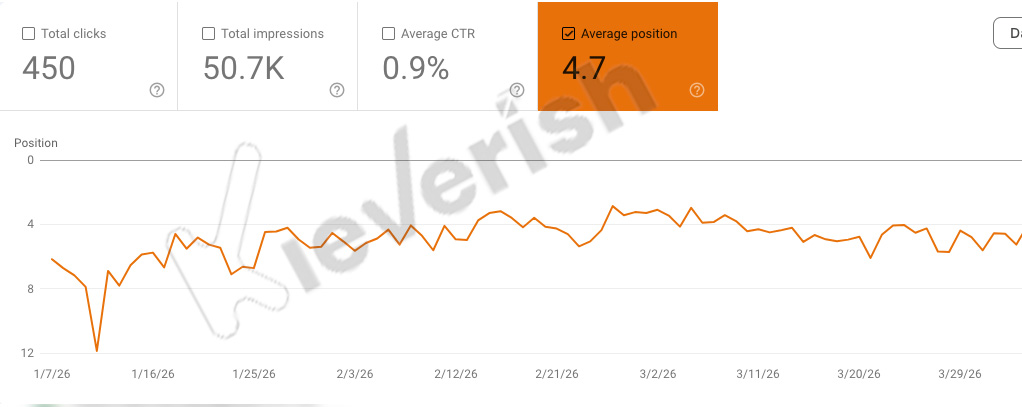Image resolution: width=1022 pixels, height=407 pixels.
Task: Enable the Total impressions checkbox
Action: (x=209, y=34)
